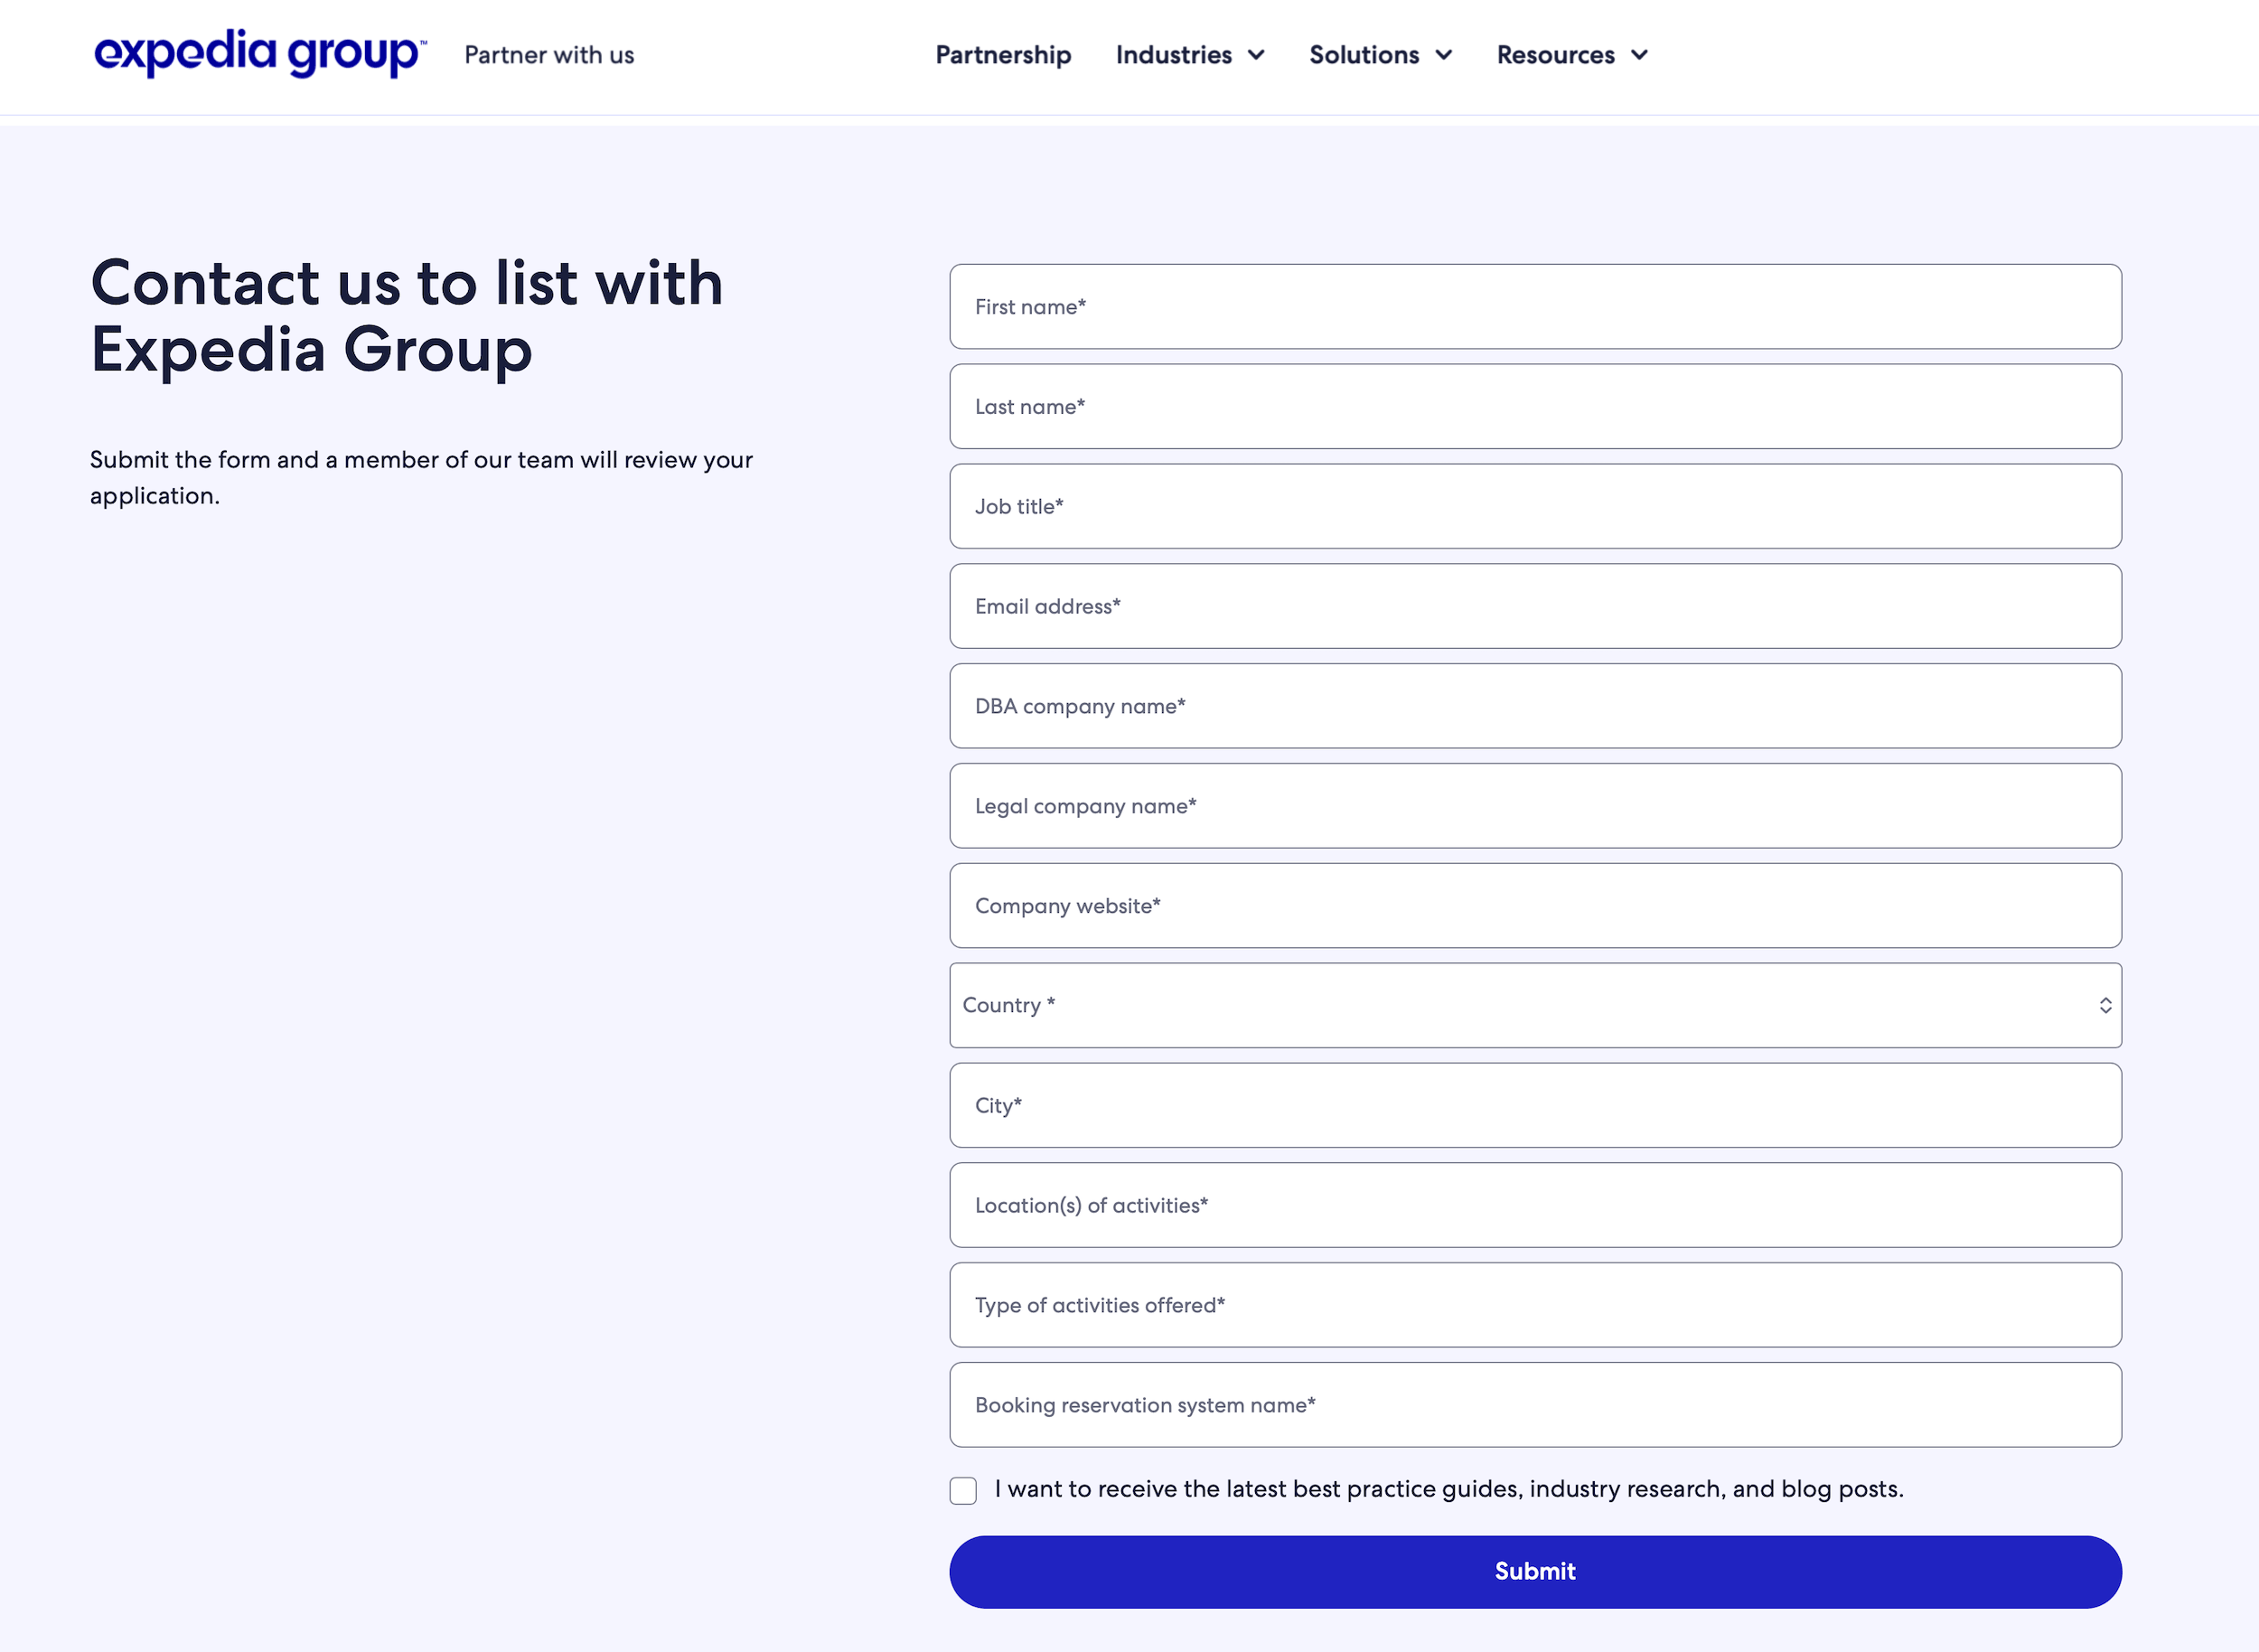This screenshot has height=1652, width=2259.
Task: Select the Legal company name field
Action: pyautogui.click(x=1534, y=806)
